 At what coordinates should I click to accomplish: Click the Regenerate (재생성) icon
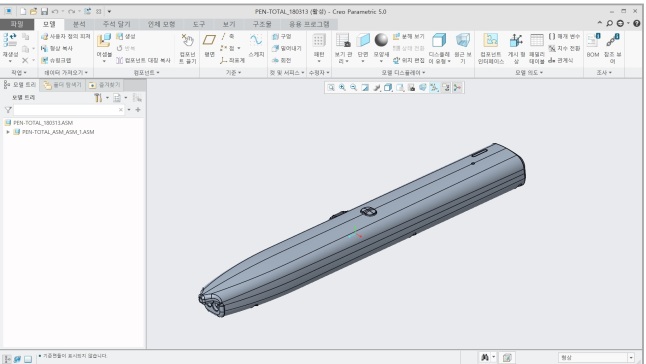pyautogui.click(x=10, y=40)
